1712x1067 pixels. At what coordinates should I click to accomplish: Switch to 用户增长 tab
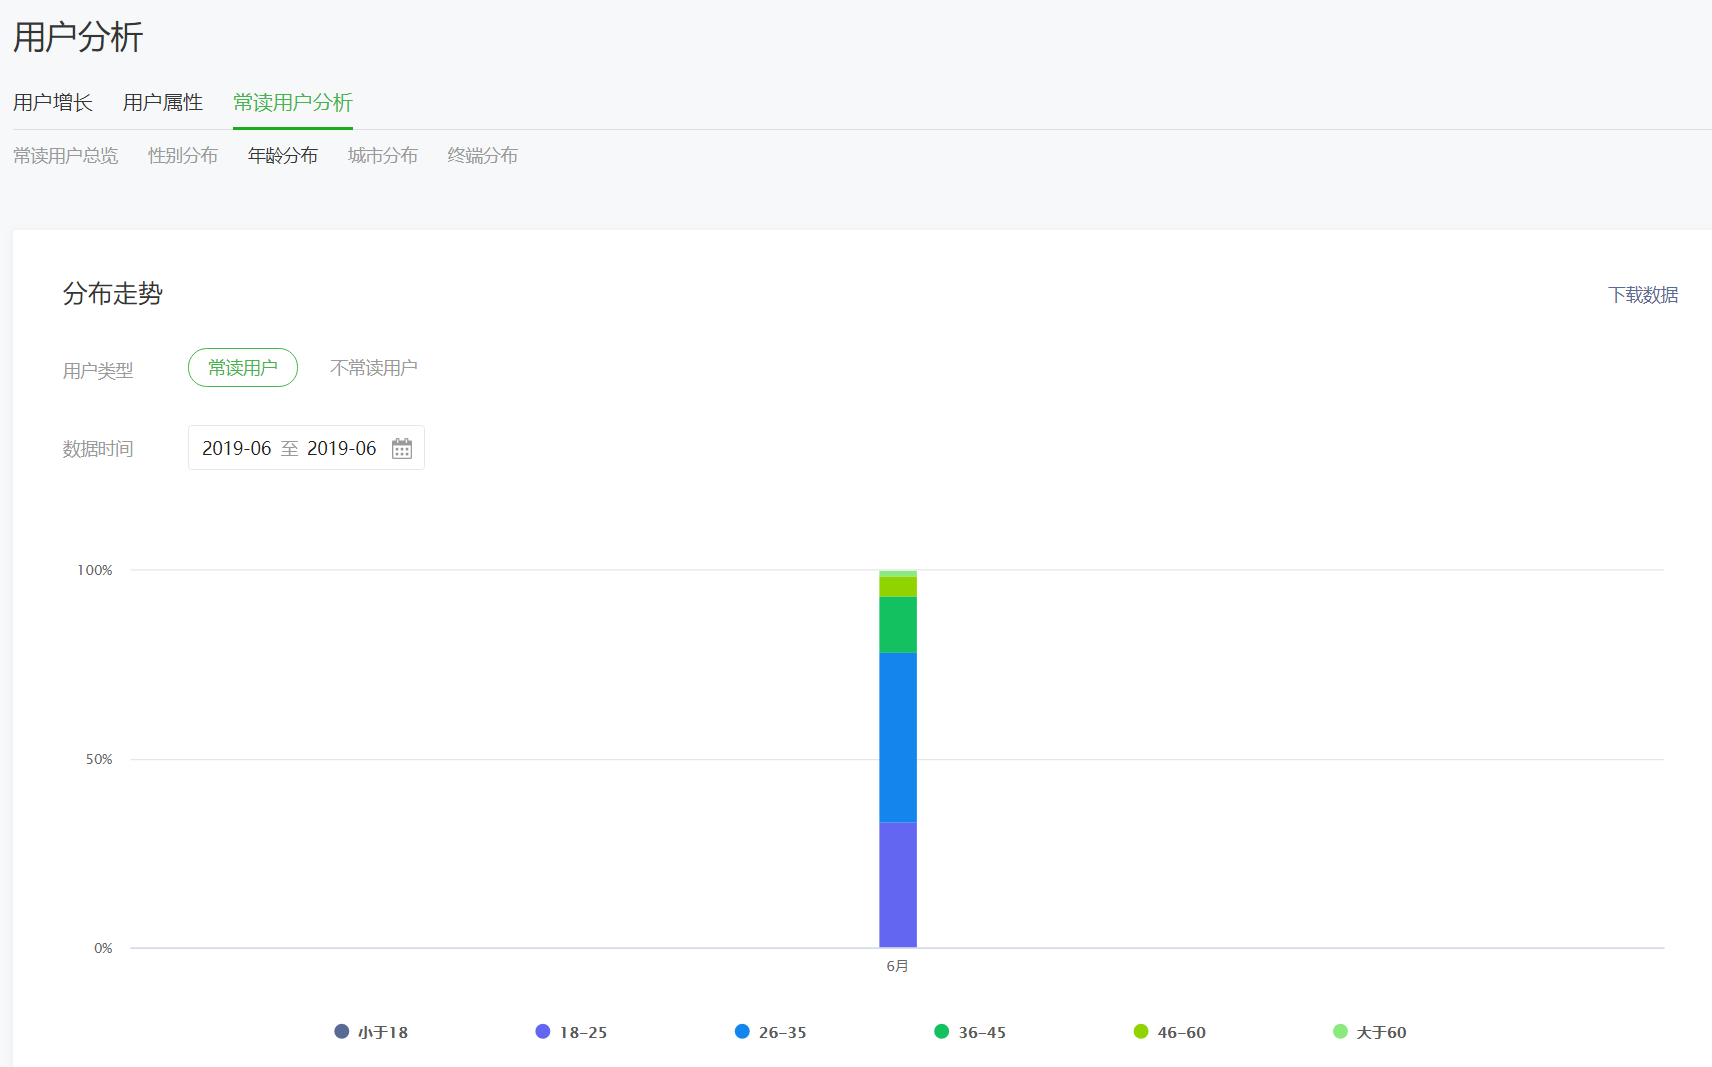53,102
